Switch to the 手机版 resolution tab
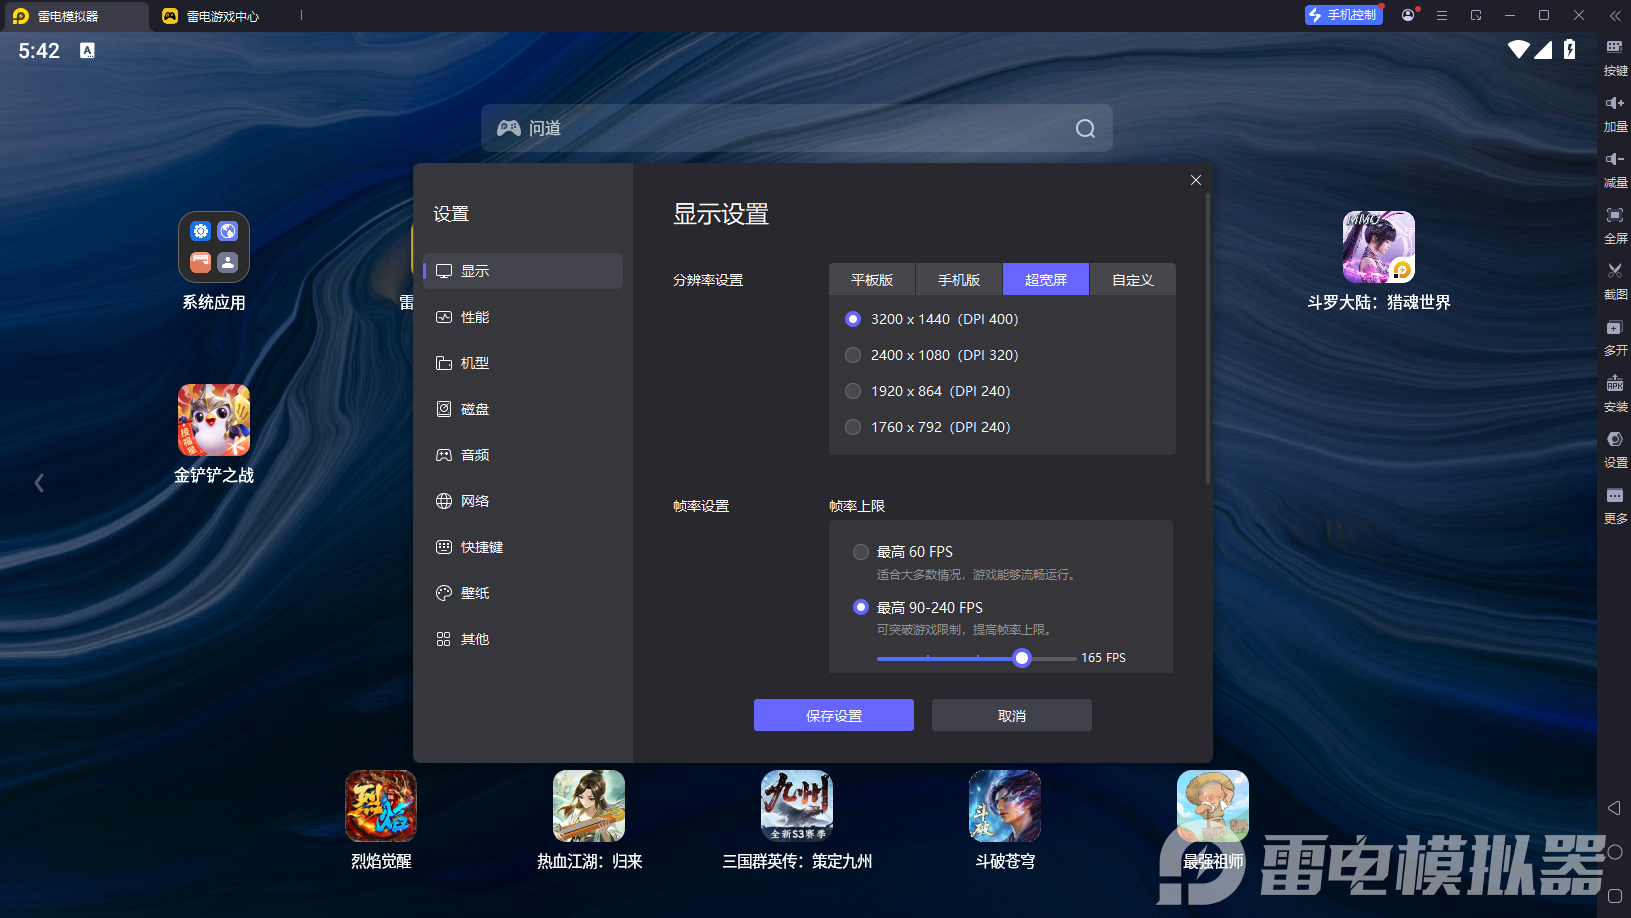Viewport: 1631px width, 918px height. [959, 280]
